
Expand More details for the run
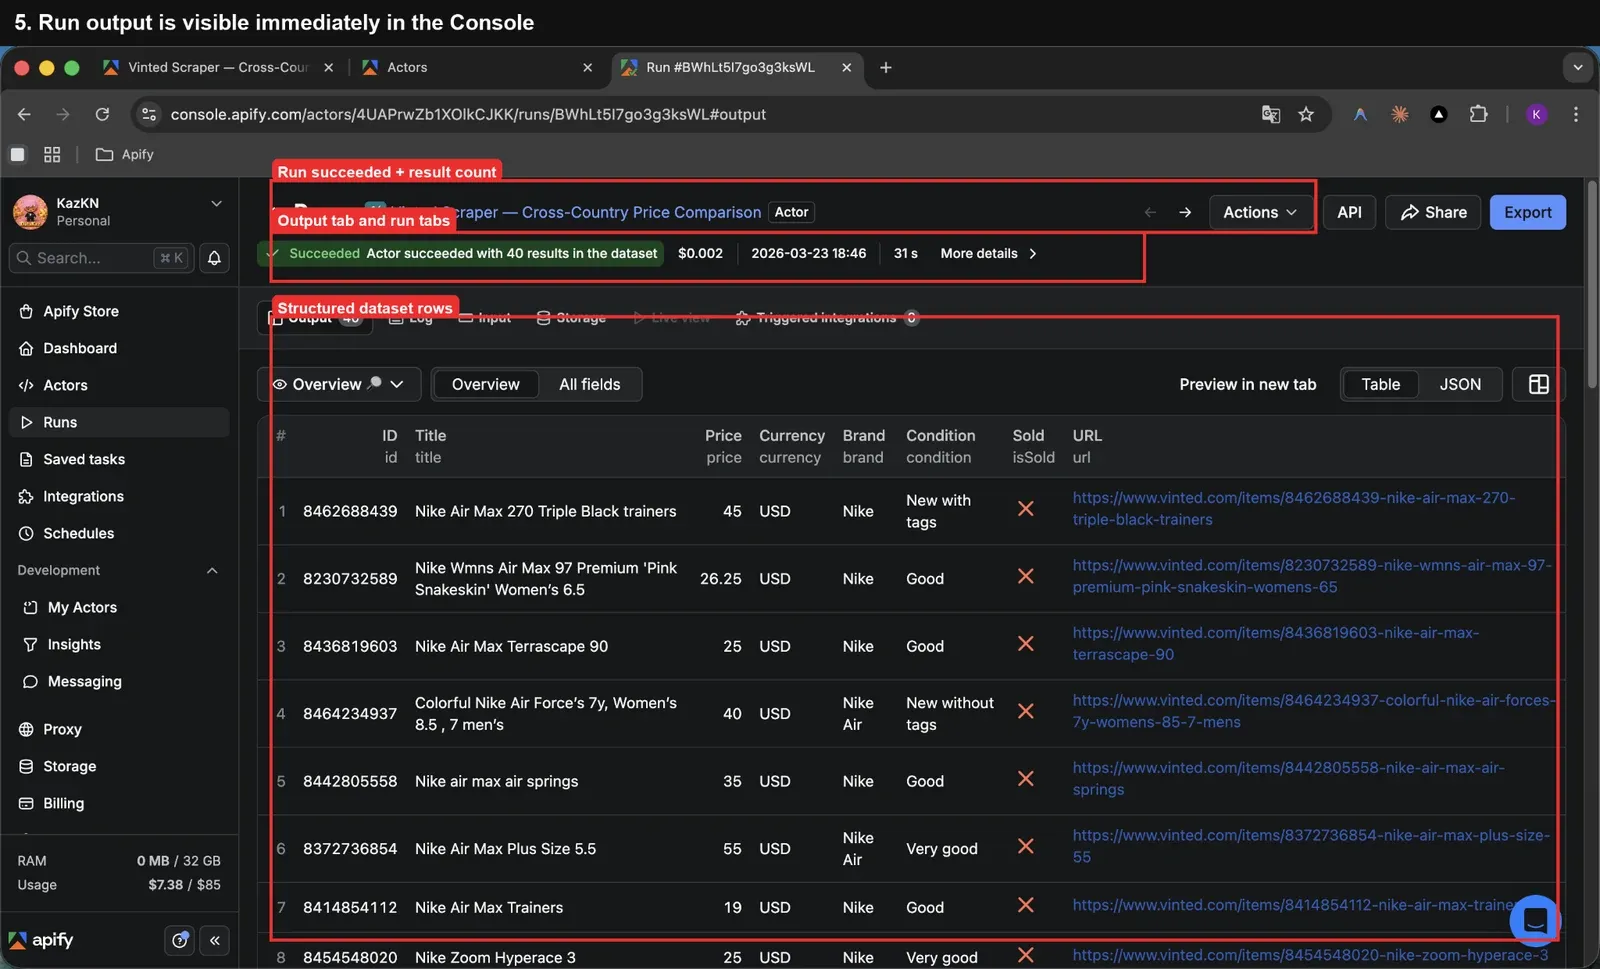tap(989, 253)
